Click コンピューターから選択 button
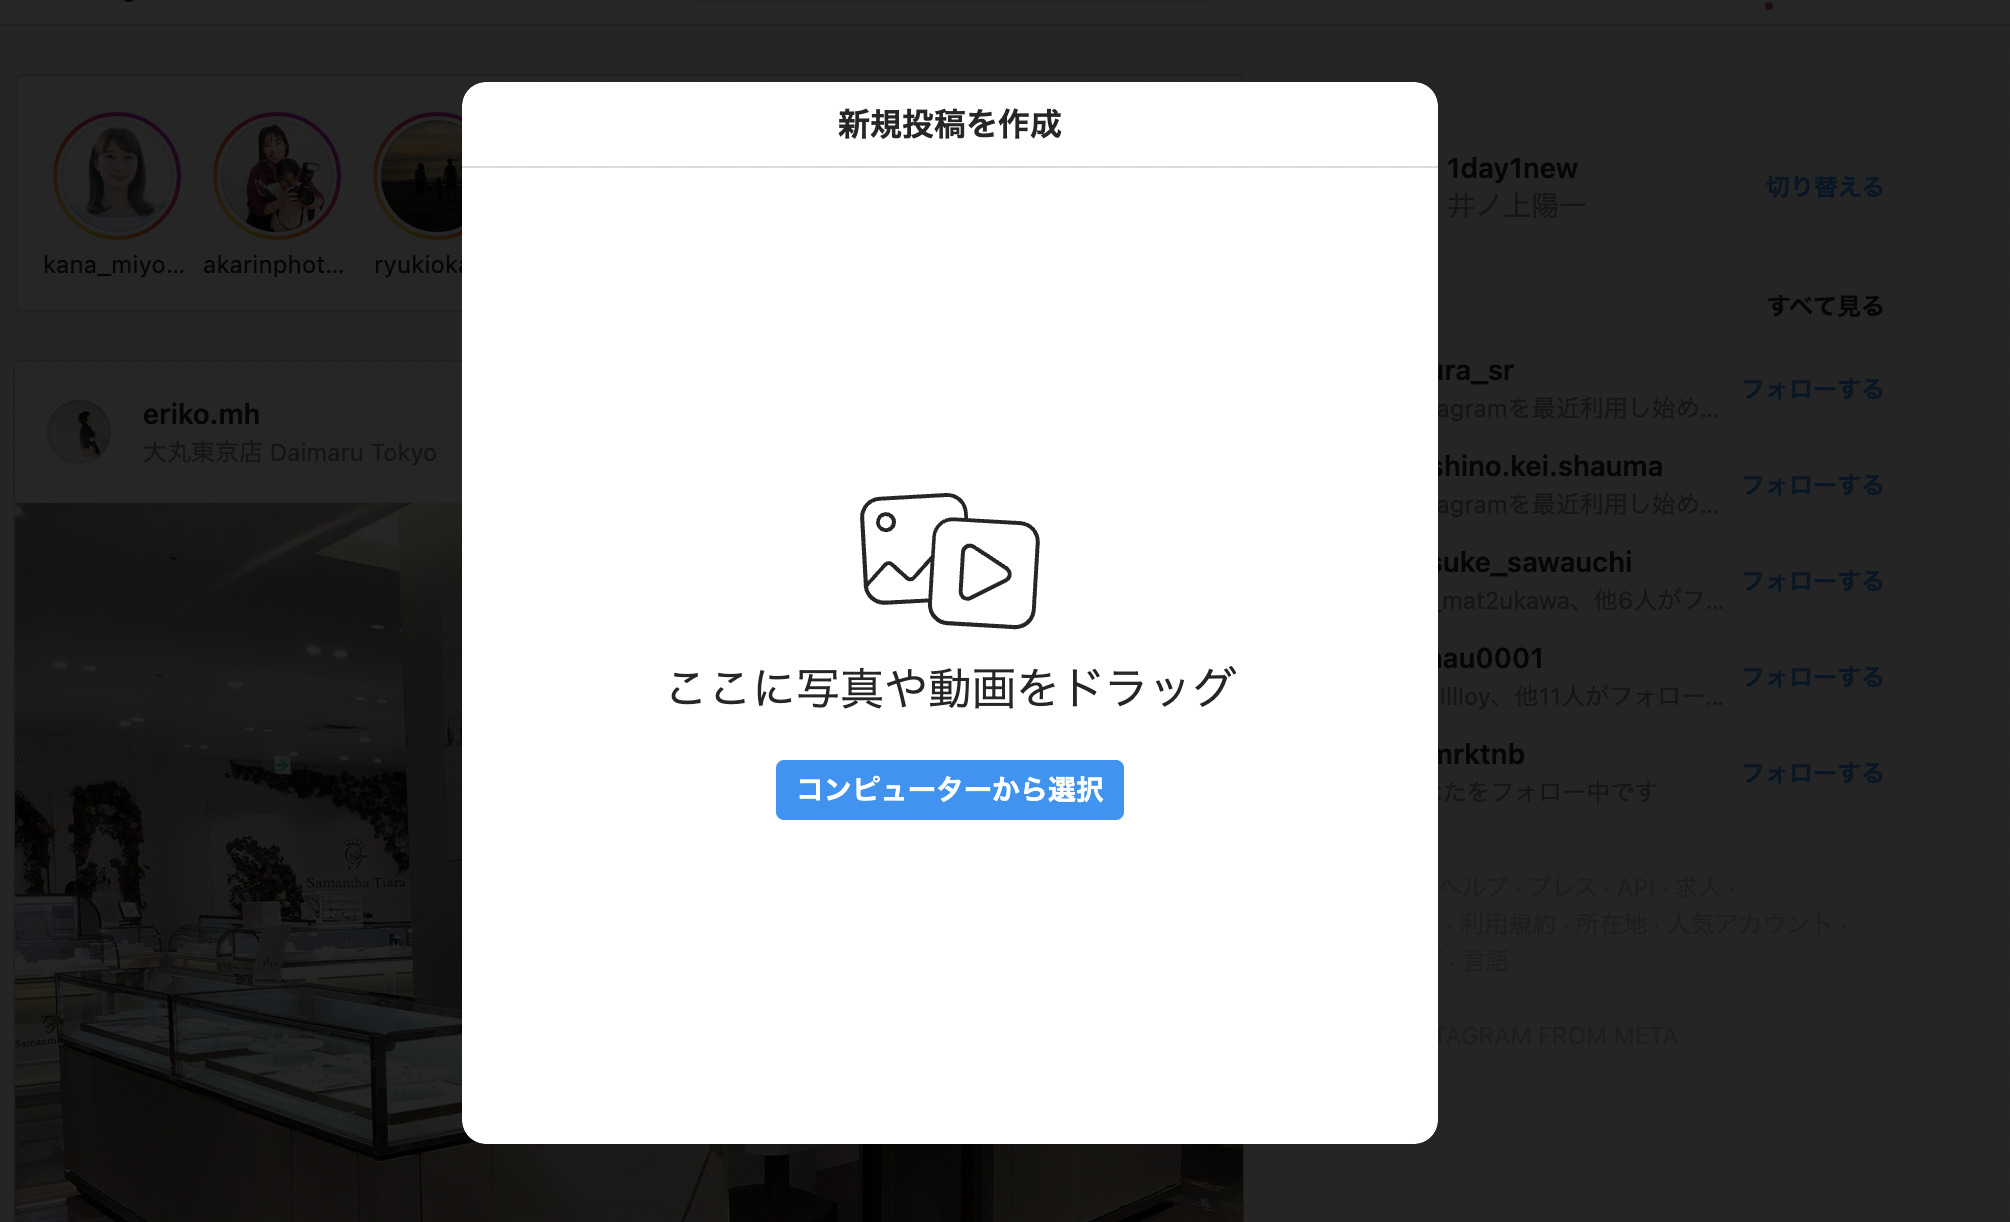This screenshot has height=1222, width=2010. 949,790
